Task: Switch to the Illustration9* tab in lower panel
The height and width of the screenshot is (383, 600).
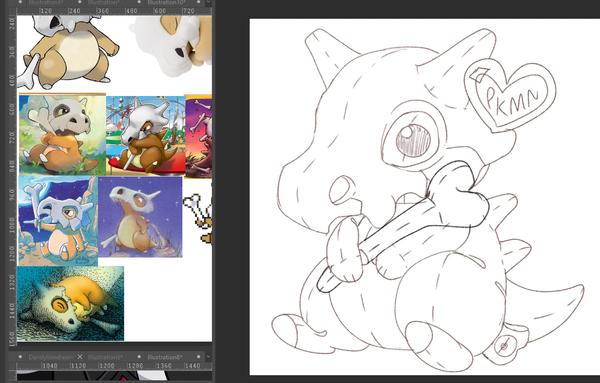Action: (x=105, y=357)
